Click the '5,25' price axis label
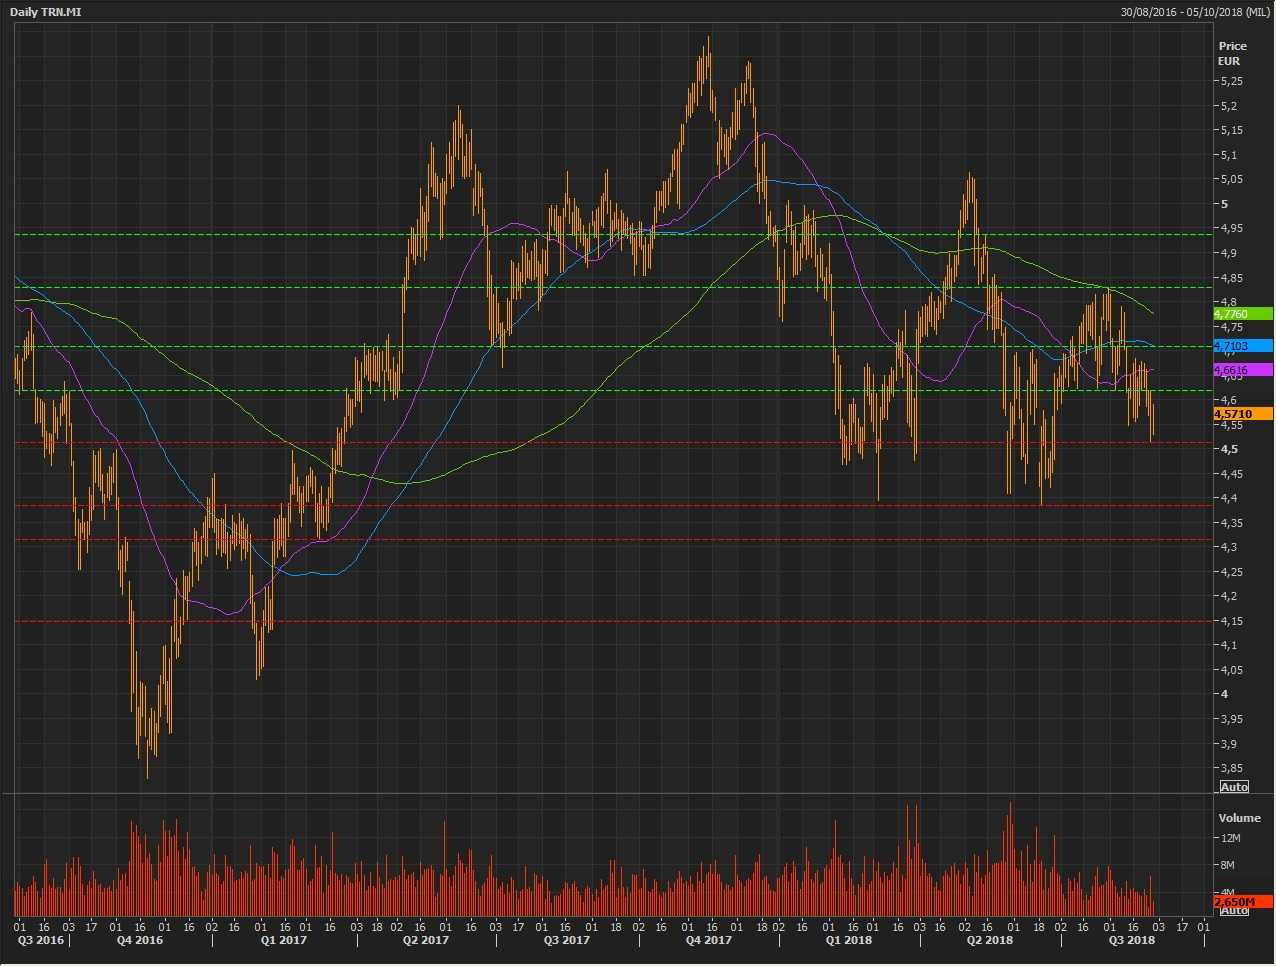This screenshot has width=1276, height=966. [x=1231, y=82]
